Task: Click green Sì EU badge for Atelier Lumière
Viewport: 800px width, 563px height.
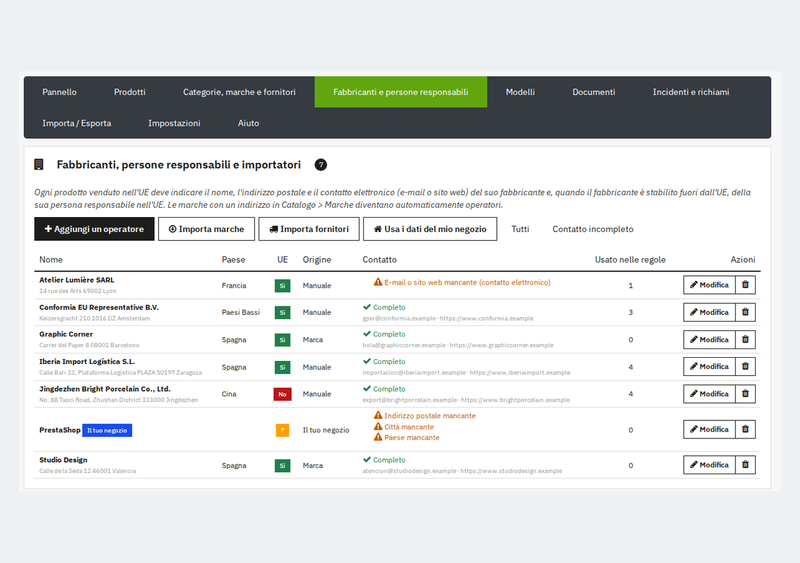Action: pyautogui.click(x=282, y=285)
